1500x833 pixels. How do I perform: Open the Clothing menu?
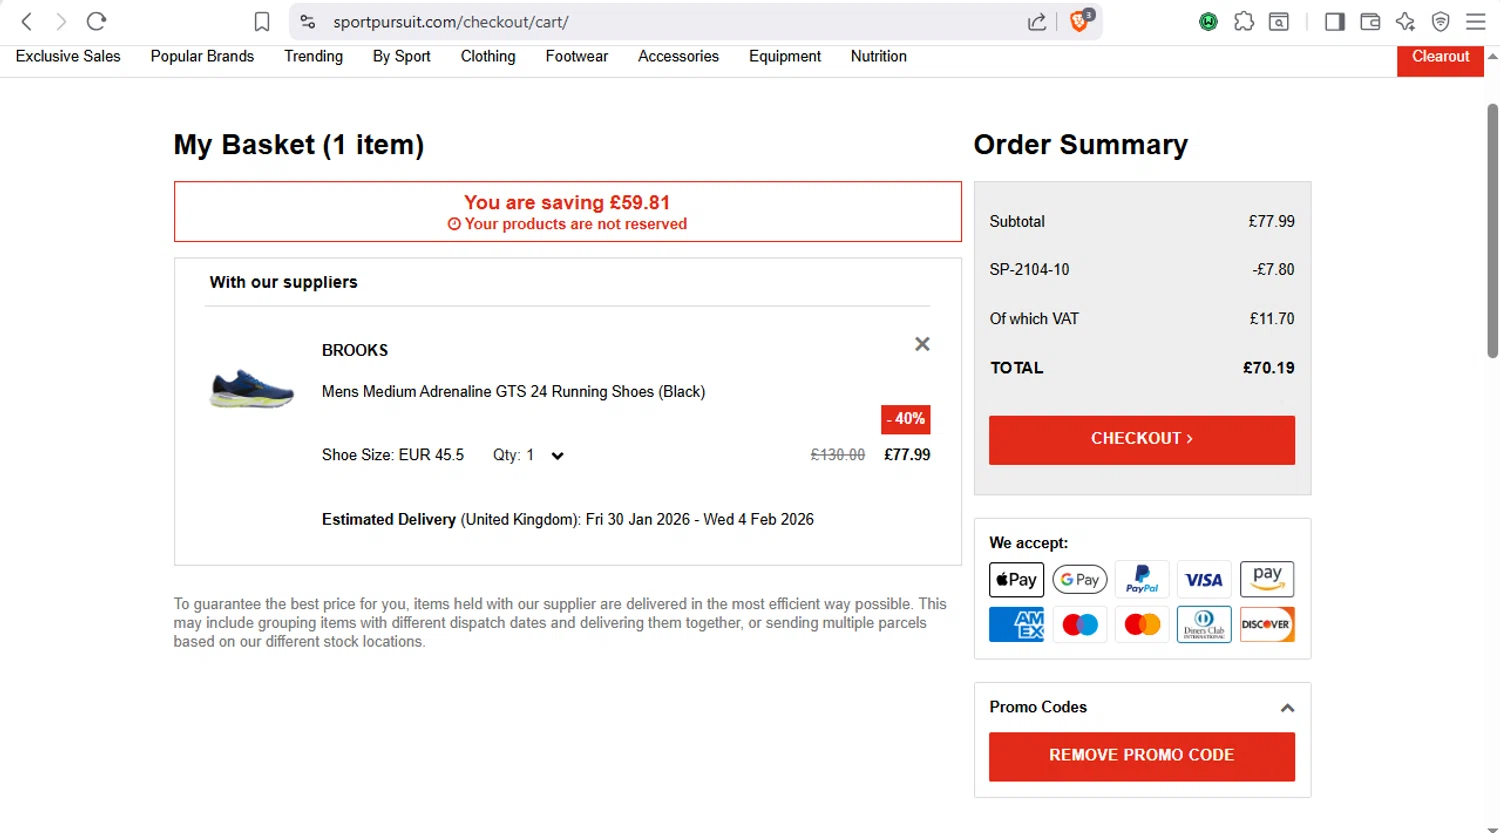(x=488, y=57)
